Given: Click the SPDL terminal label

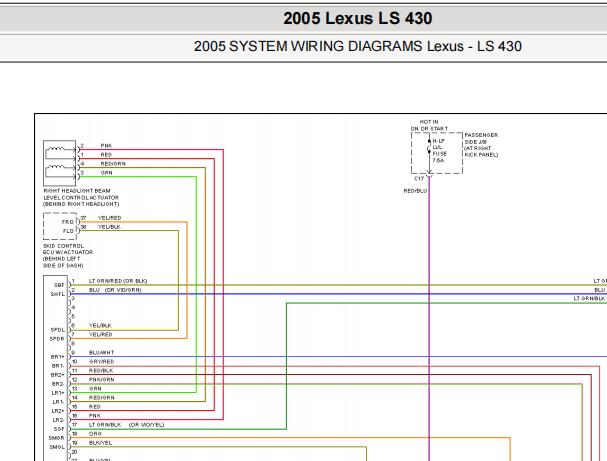Looking at the screenshot, I should (58, 330).
